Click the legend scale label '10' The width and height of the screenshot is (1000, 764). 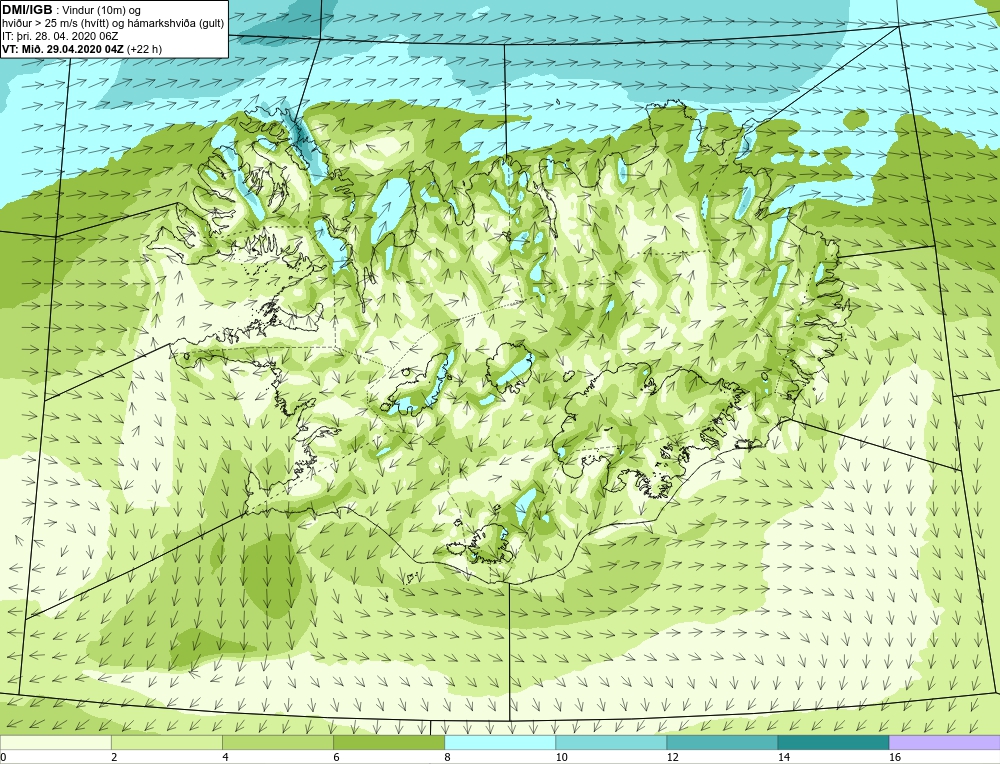tap(561, 758)
